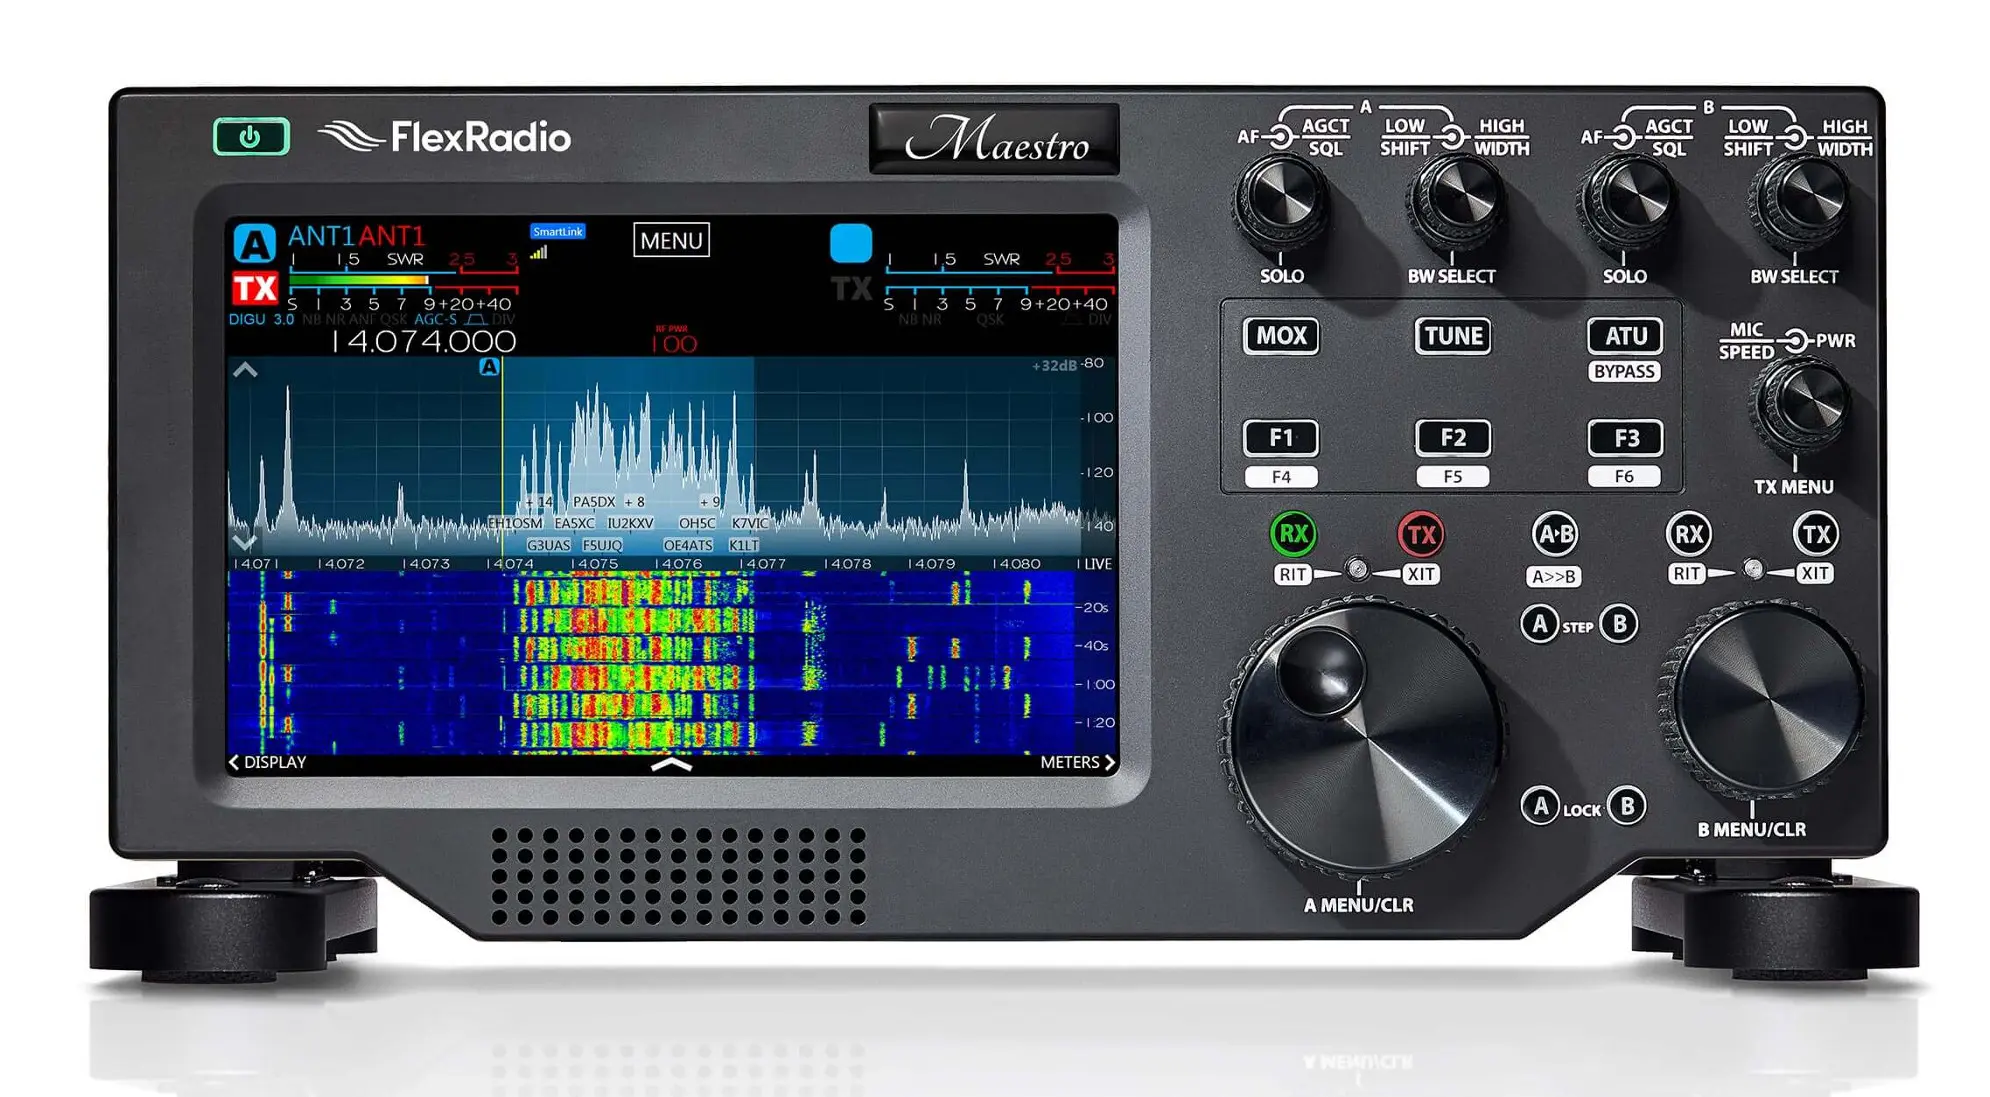Toggle the MOX button
1990x1097 pixels.
pos(1281,336)
